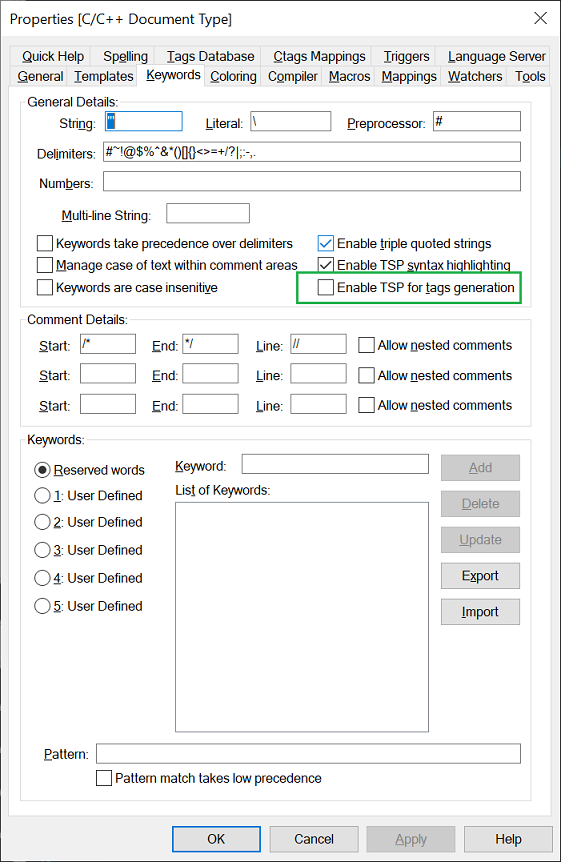The image size is (561, 862).
Task: Click the Help button
Action: (508, 839)
